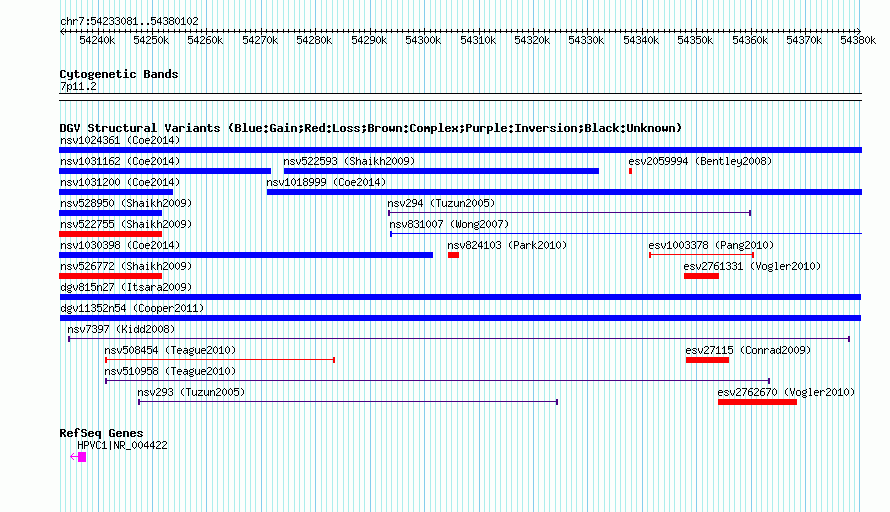Viewport: 890px width, 512px height.
Task: Click nsv293 (Tuzun2005) label
Action: [191, 392]
